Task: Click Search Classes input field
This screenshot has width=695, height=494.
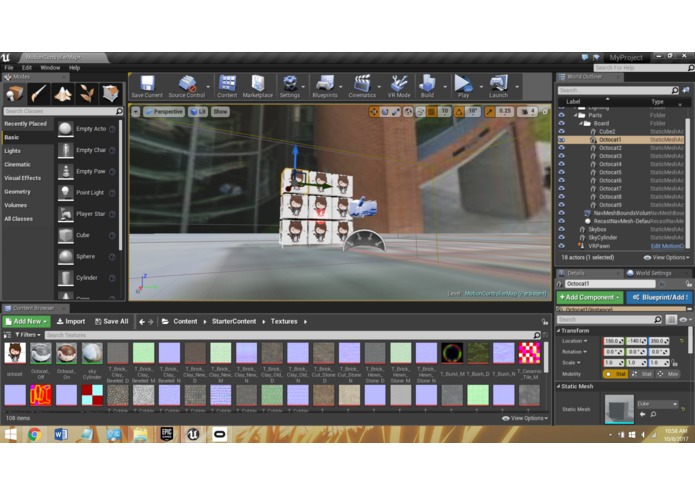Action: (x=62, y=111)
